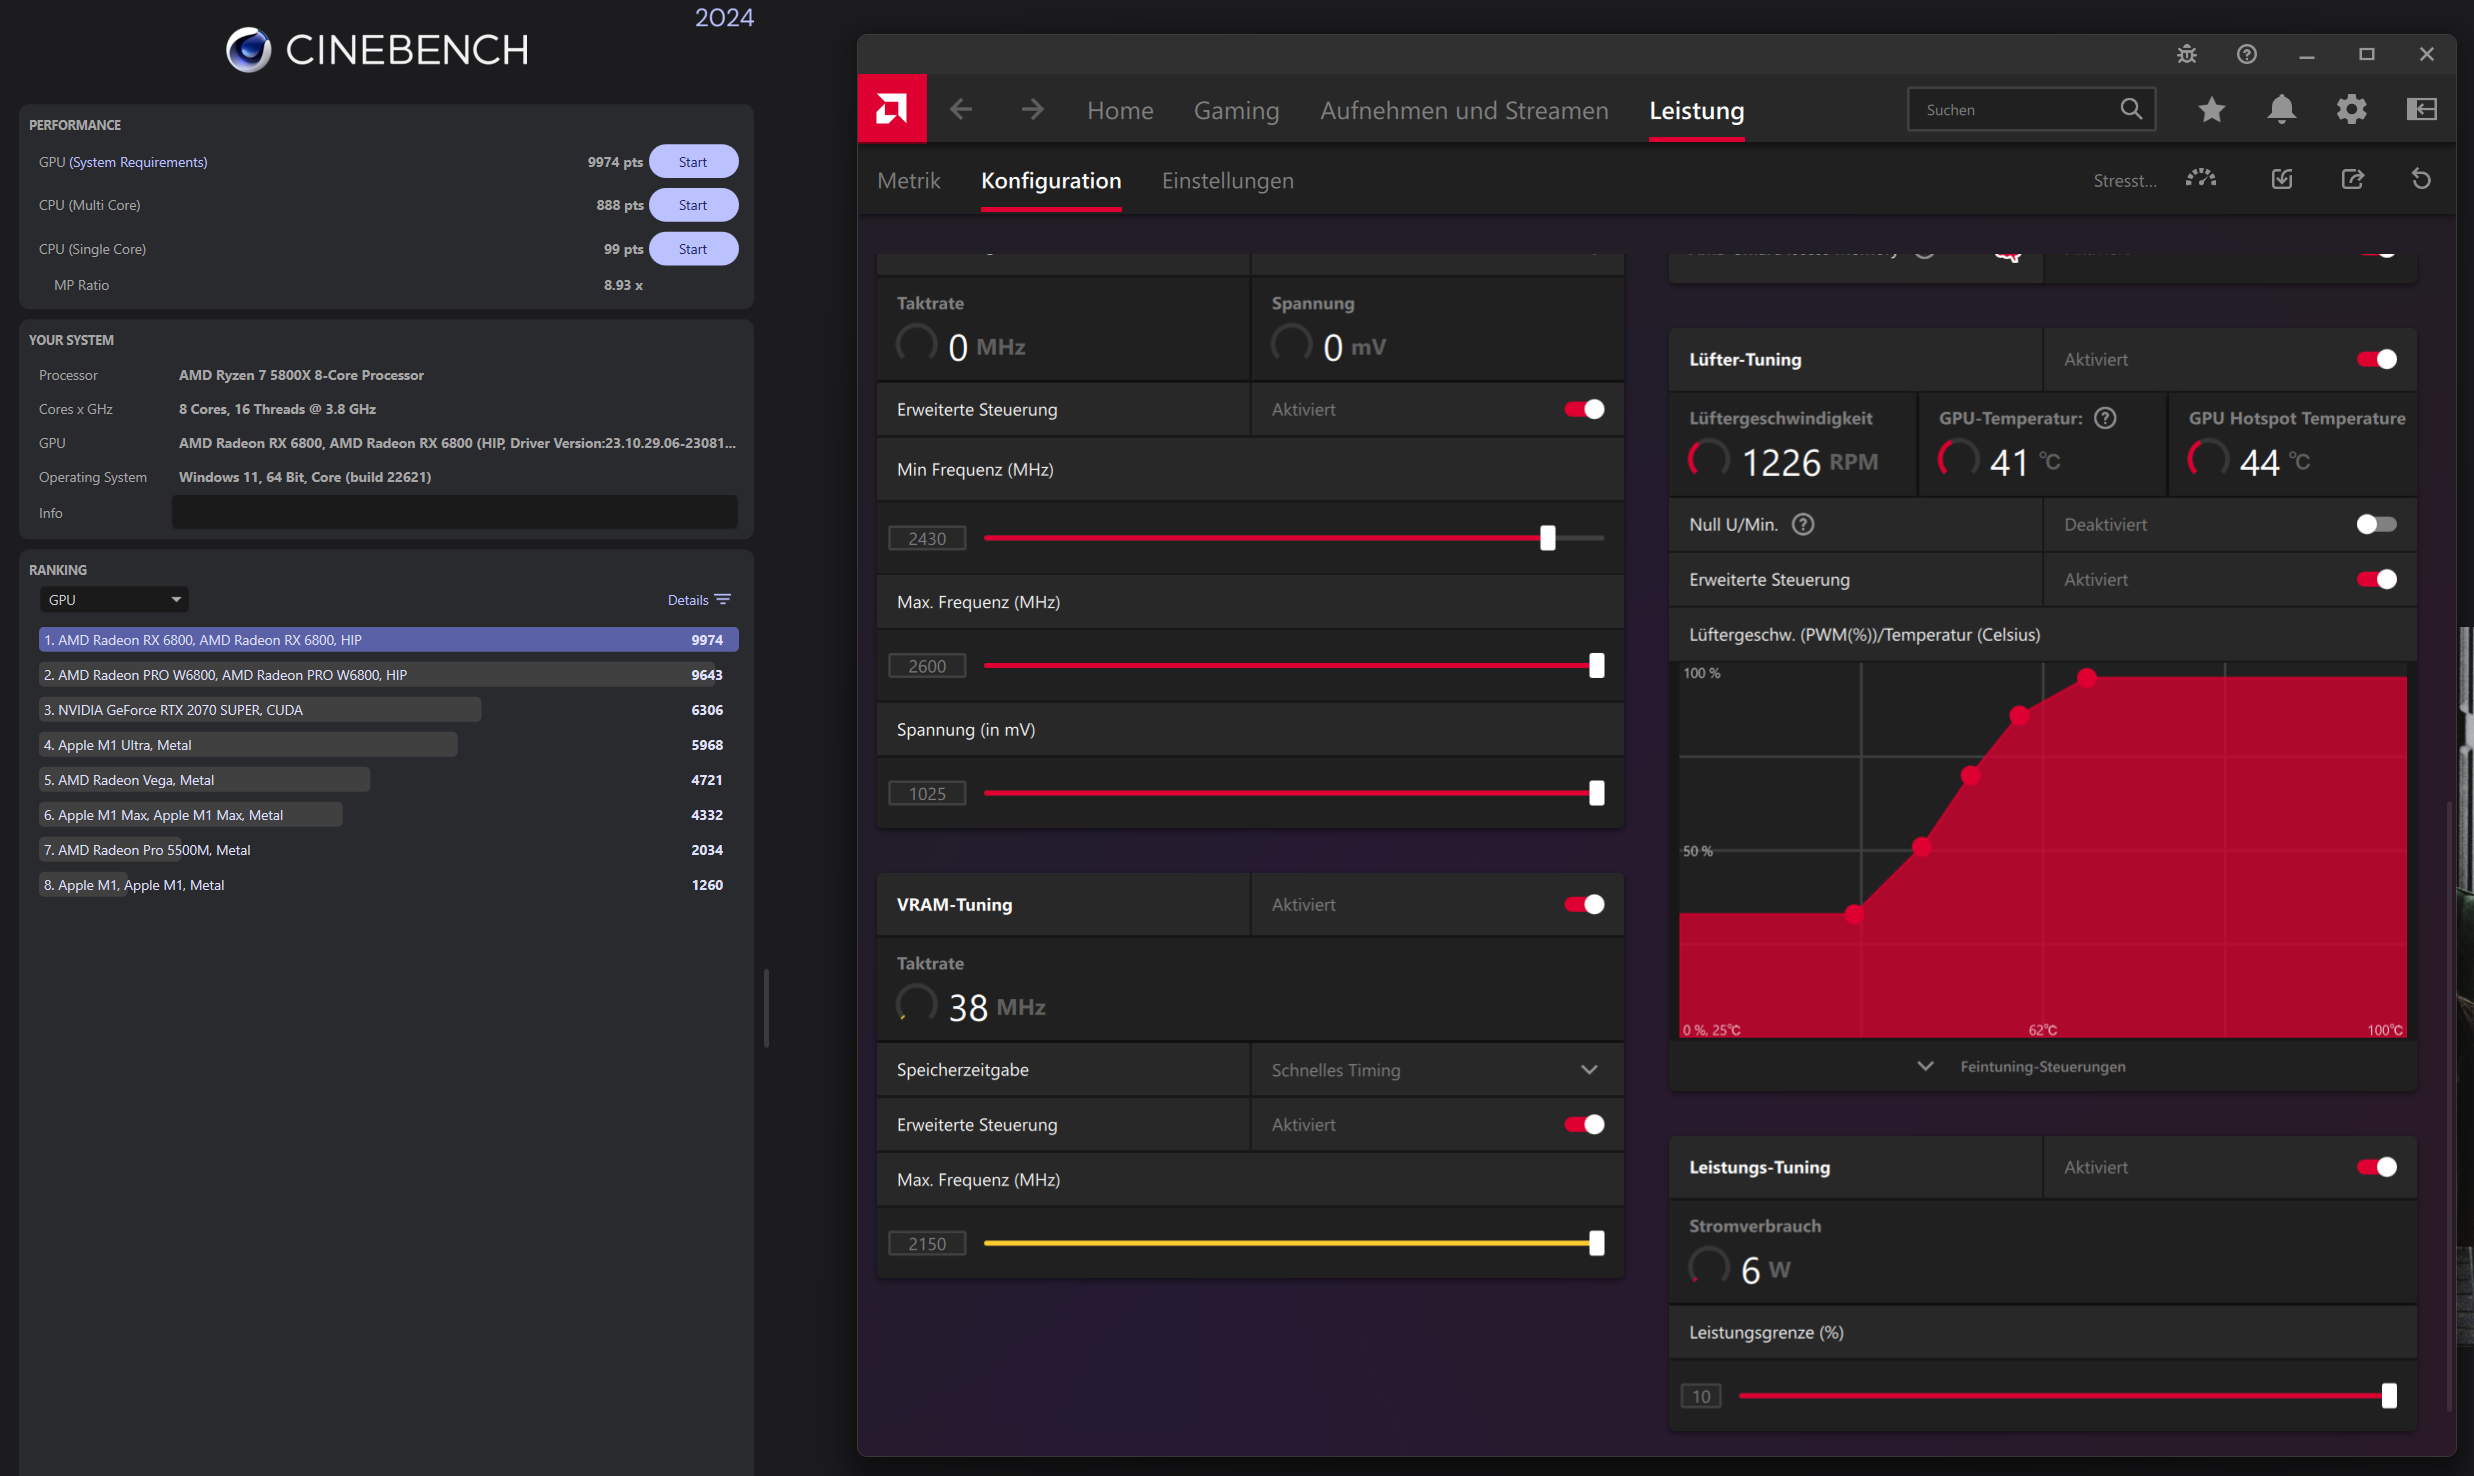Open the GPU ranking dropdown in Cinebench
The height and width of the screenshot is (1476, 2474).
[114, 600]
